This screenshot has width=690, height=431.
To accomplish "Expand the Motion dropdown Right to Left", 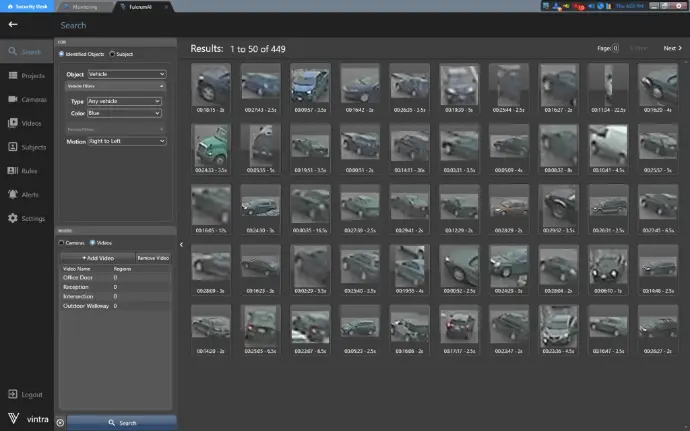I will (x=127, y=141).
